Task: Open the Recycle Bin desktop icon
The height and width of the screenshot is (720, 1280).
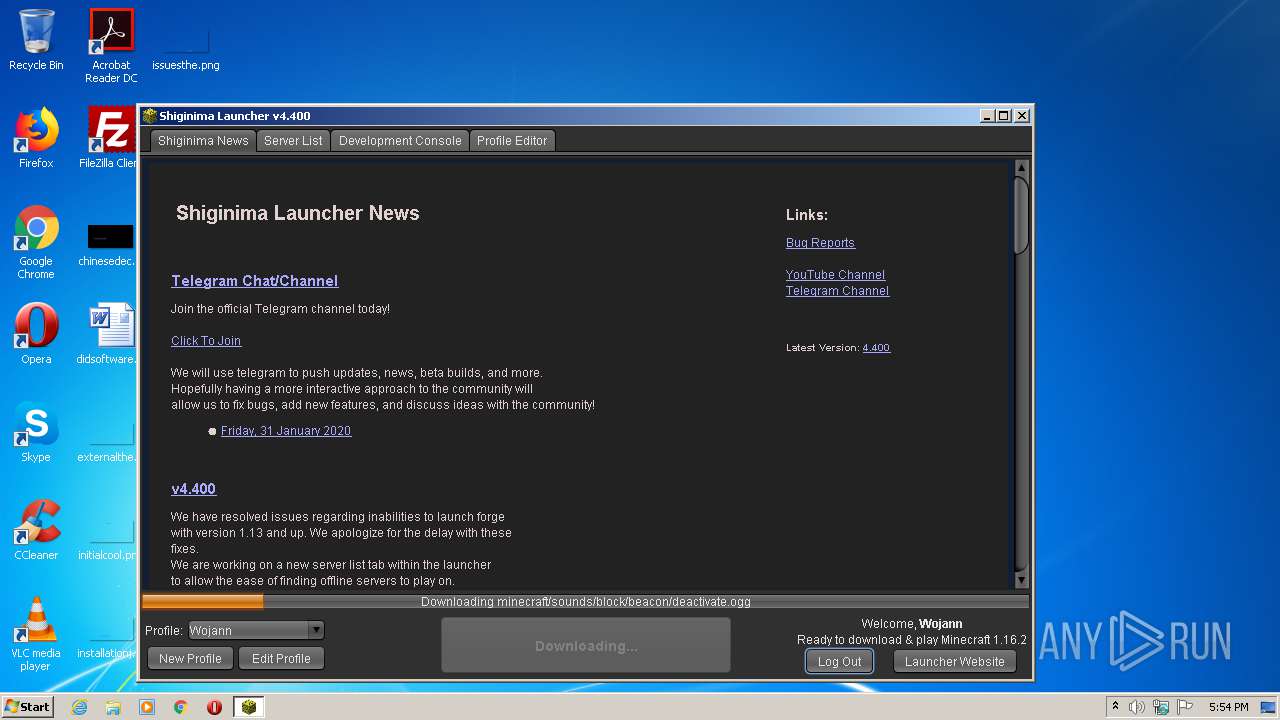Action: point(36,40)
